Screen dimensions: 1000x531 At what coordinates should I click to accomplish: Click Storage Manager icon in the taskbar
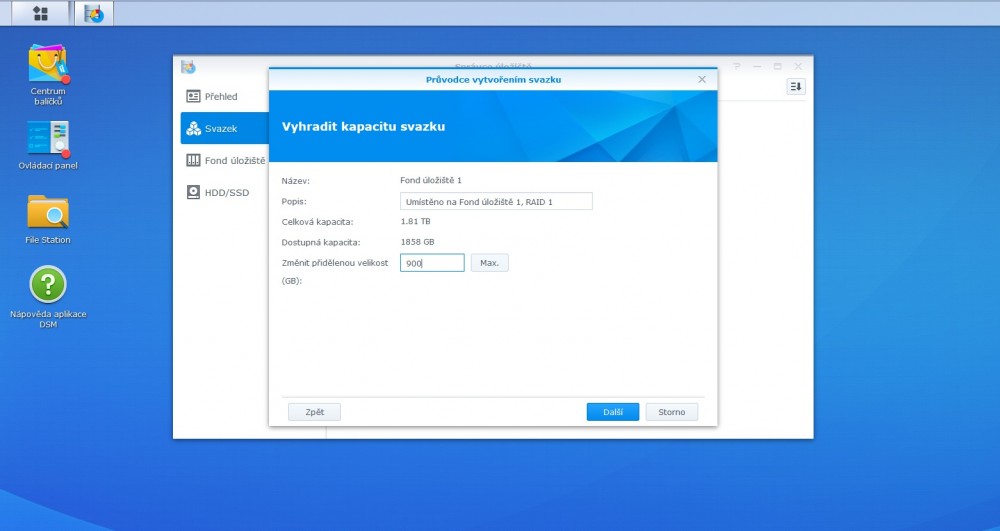tap(94, 14)
